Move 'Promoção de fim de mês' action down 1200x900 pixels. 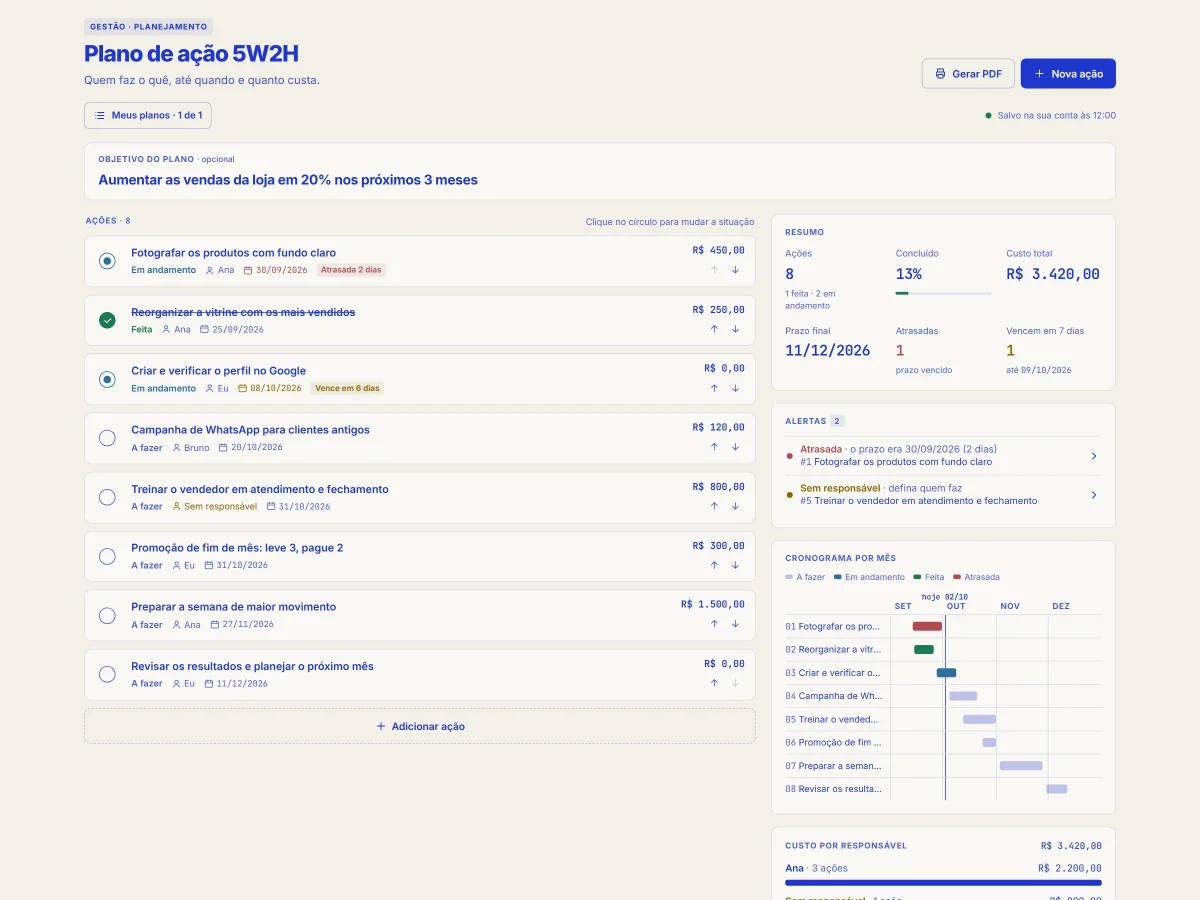(x=735, y=565)
